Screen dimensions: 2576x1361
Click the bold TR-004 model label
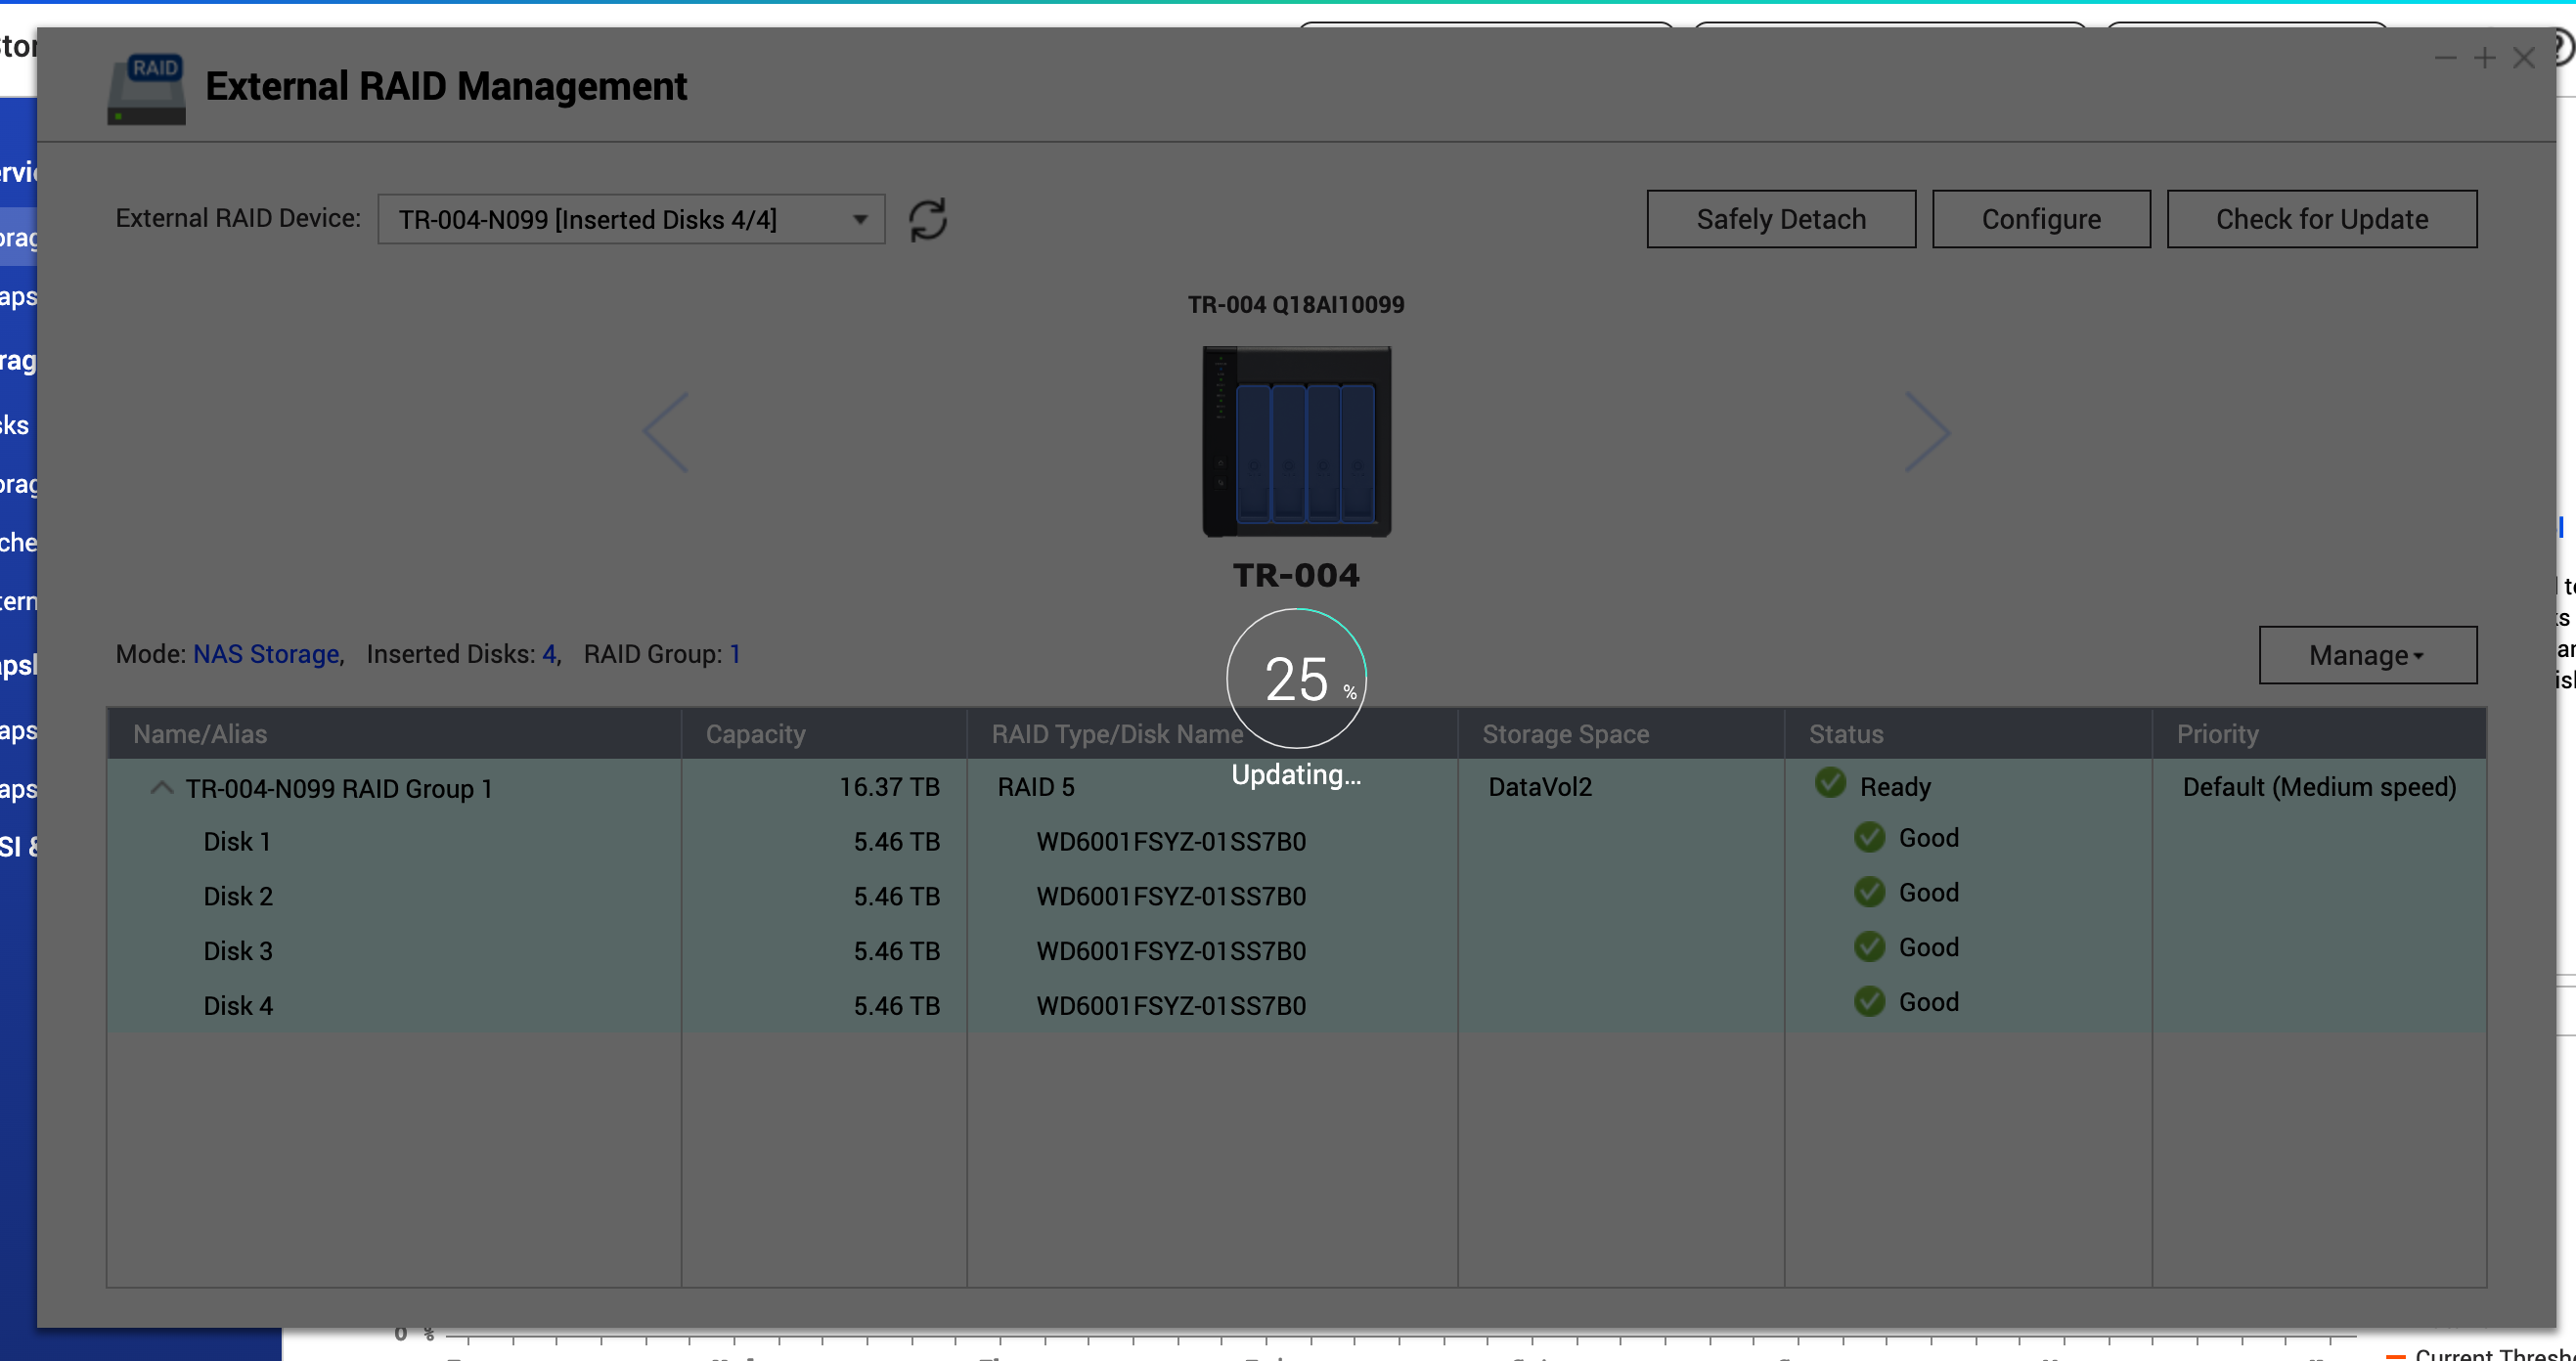click(1296, 575)
